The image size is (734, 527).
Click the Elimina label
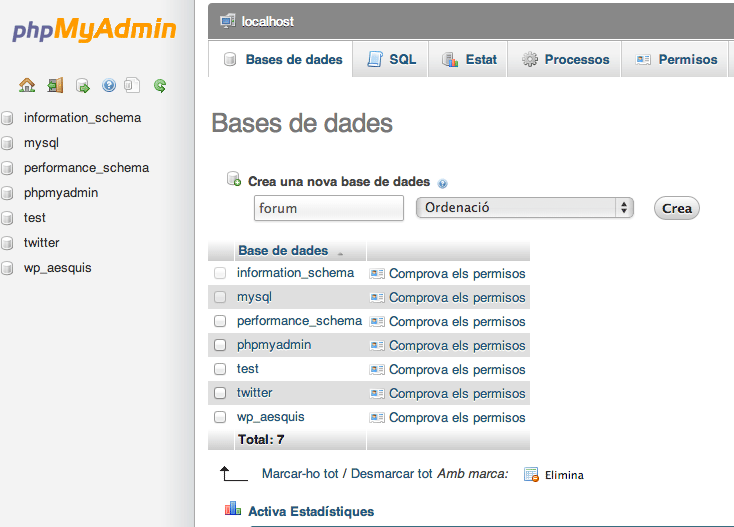pos(564,476)
